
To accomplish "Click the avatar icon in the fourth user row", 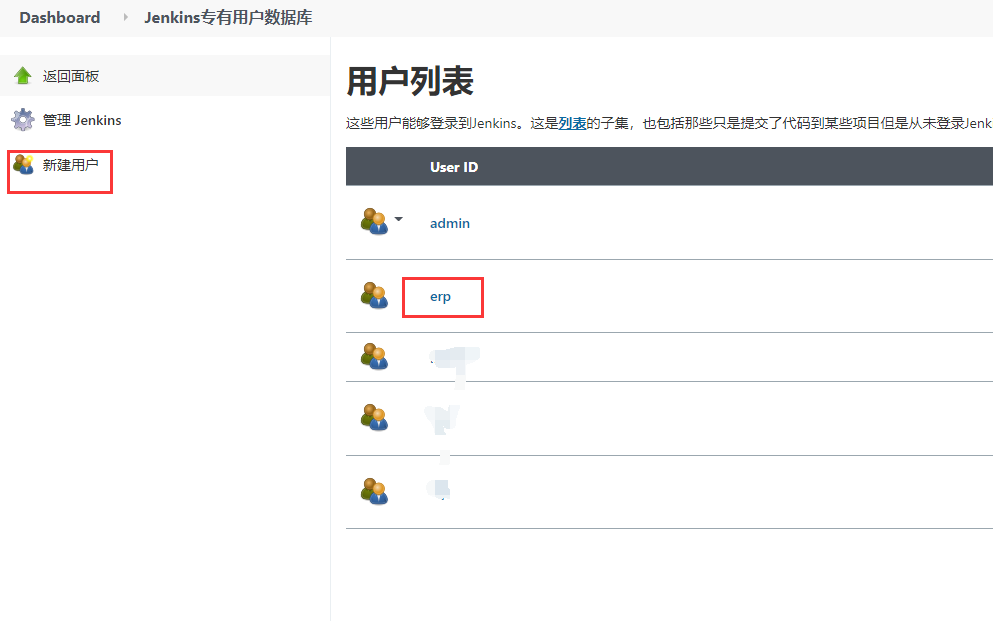I will (374, 417).
